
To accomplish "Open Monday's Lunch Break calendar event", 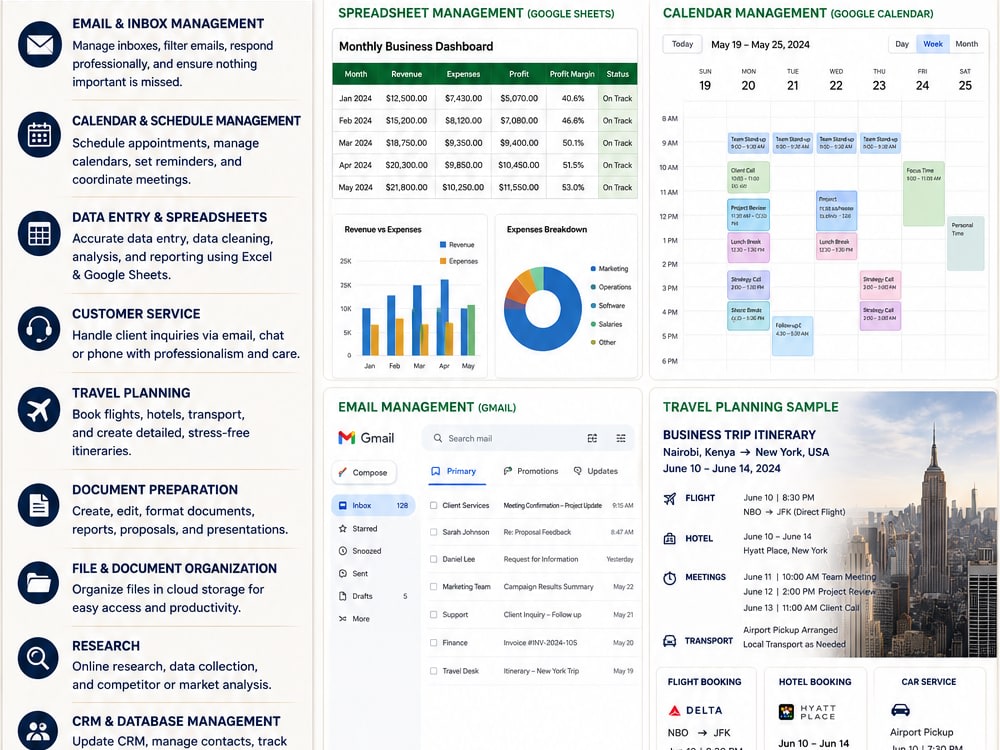I will (x=749, y=247).
